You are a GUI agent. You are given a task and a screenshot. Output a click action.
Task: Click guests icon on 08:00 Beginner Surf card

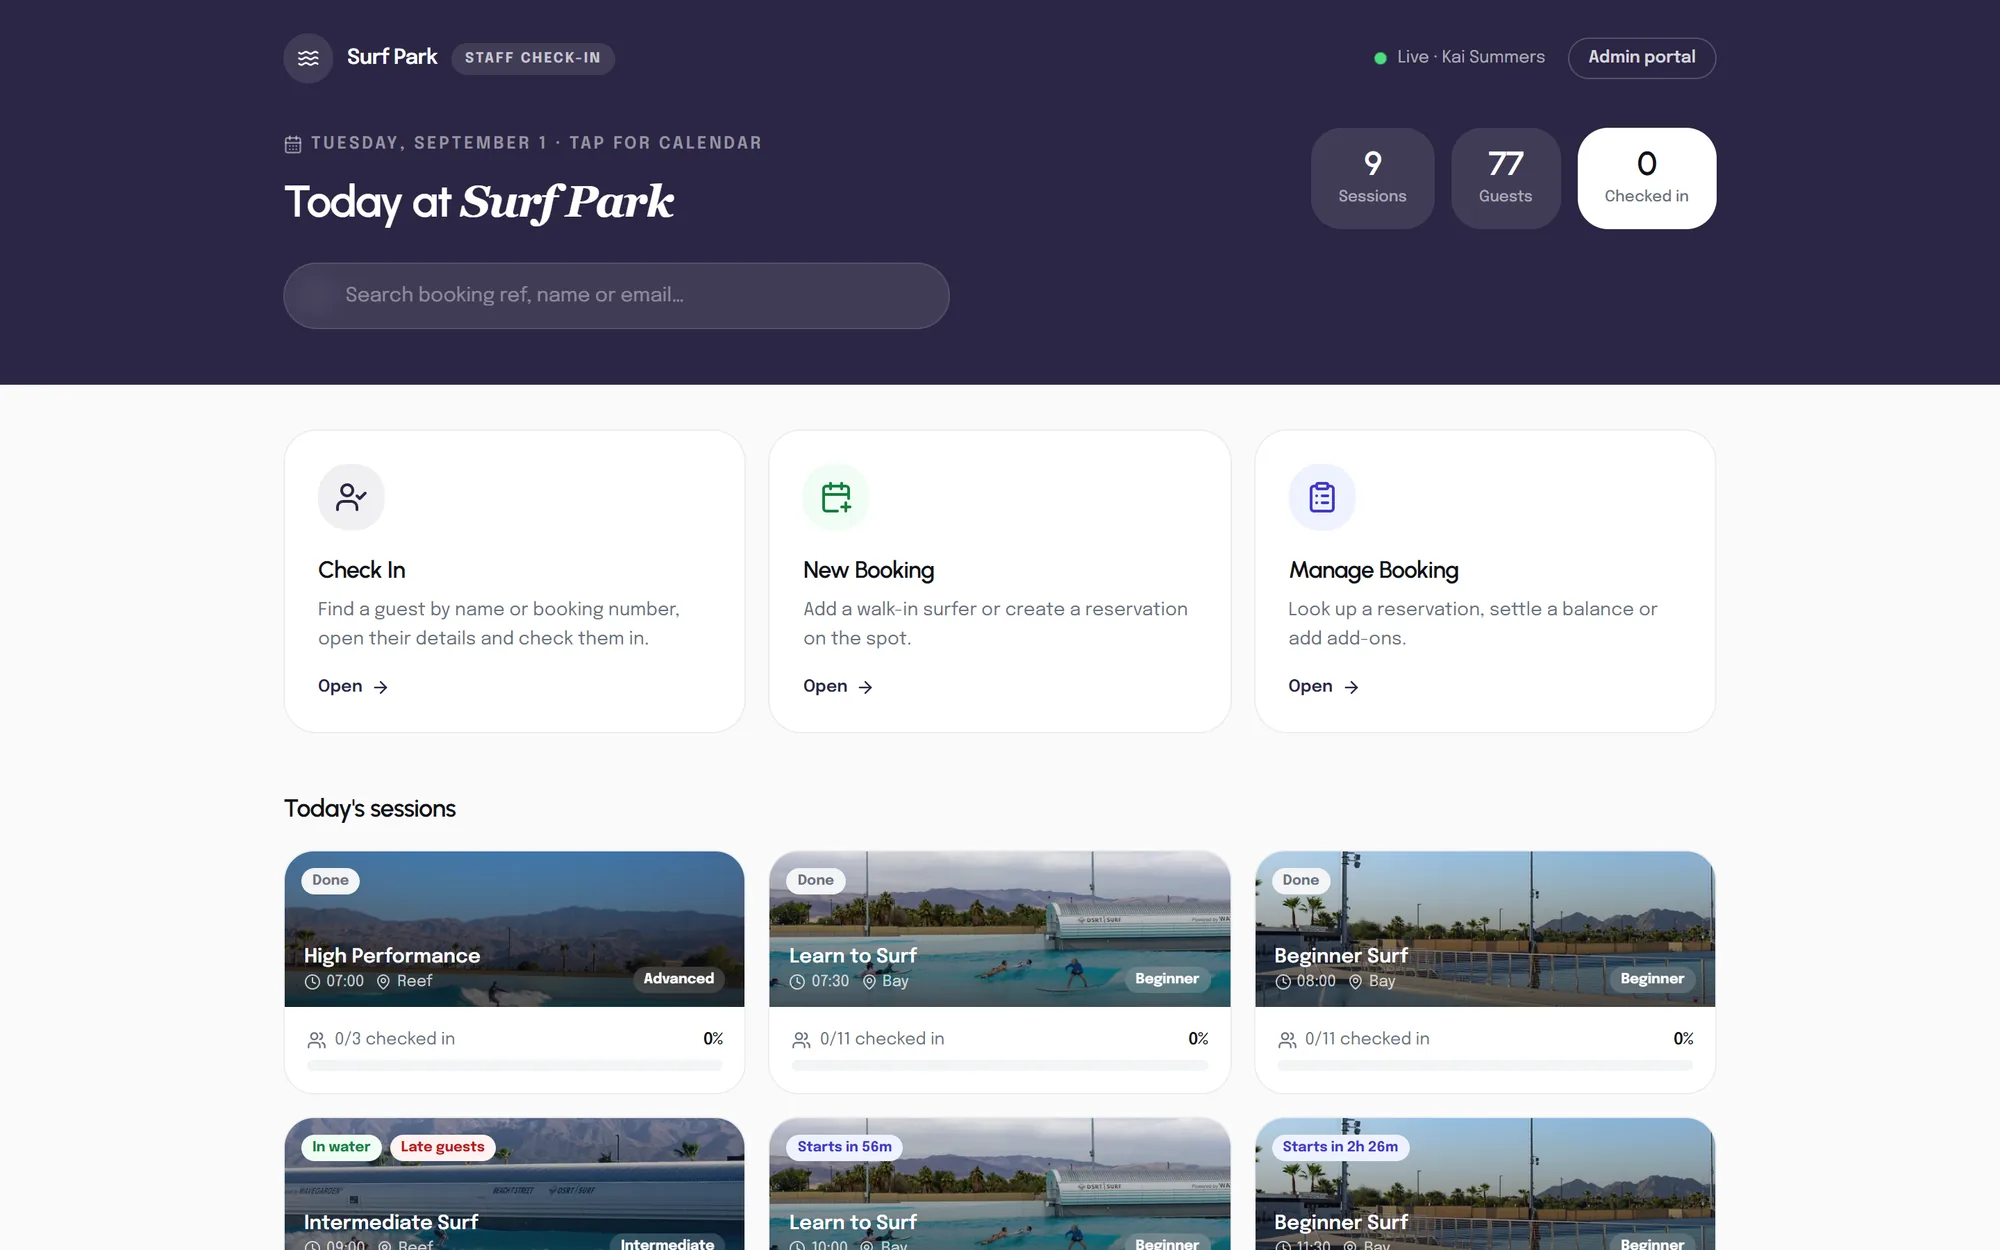tap(1287, 1040)
